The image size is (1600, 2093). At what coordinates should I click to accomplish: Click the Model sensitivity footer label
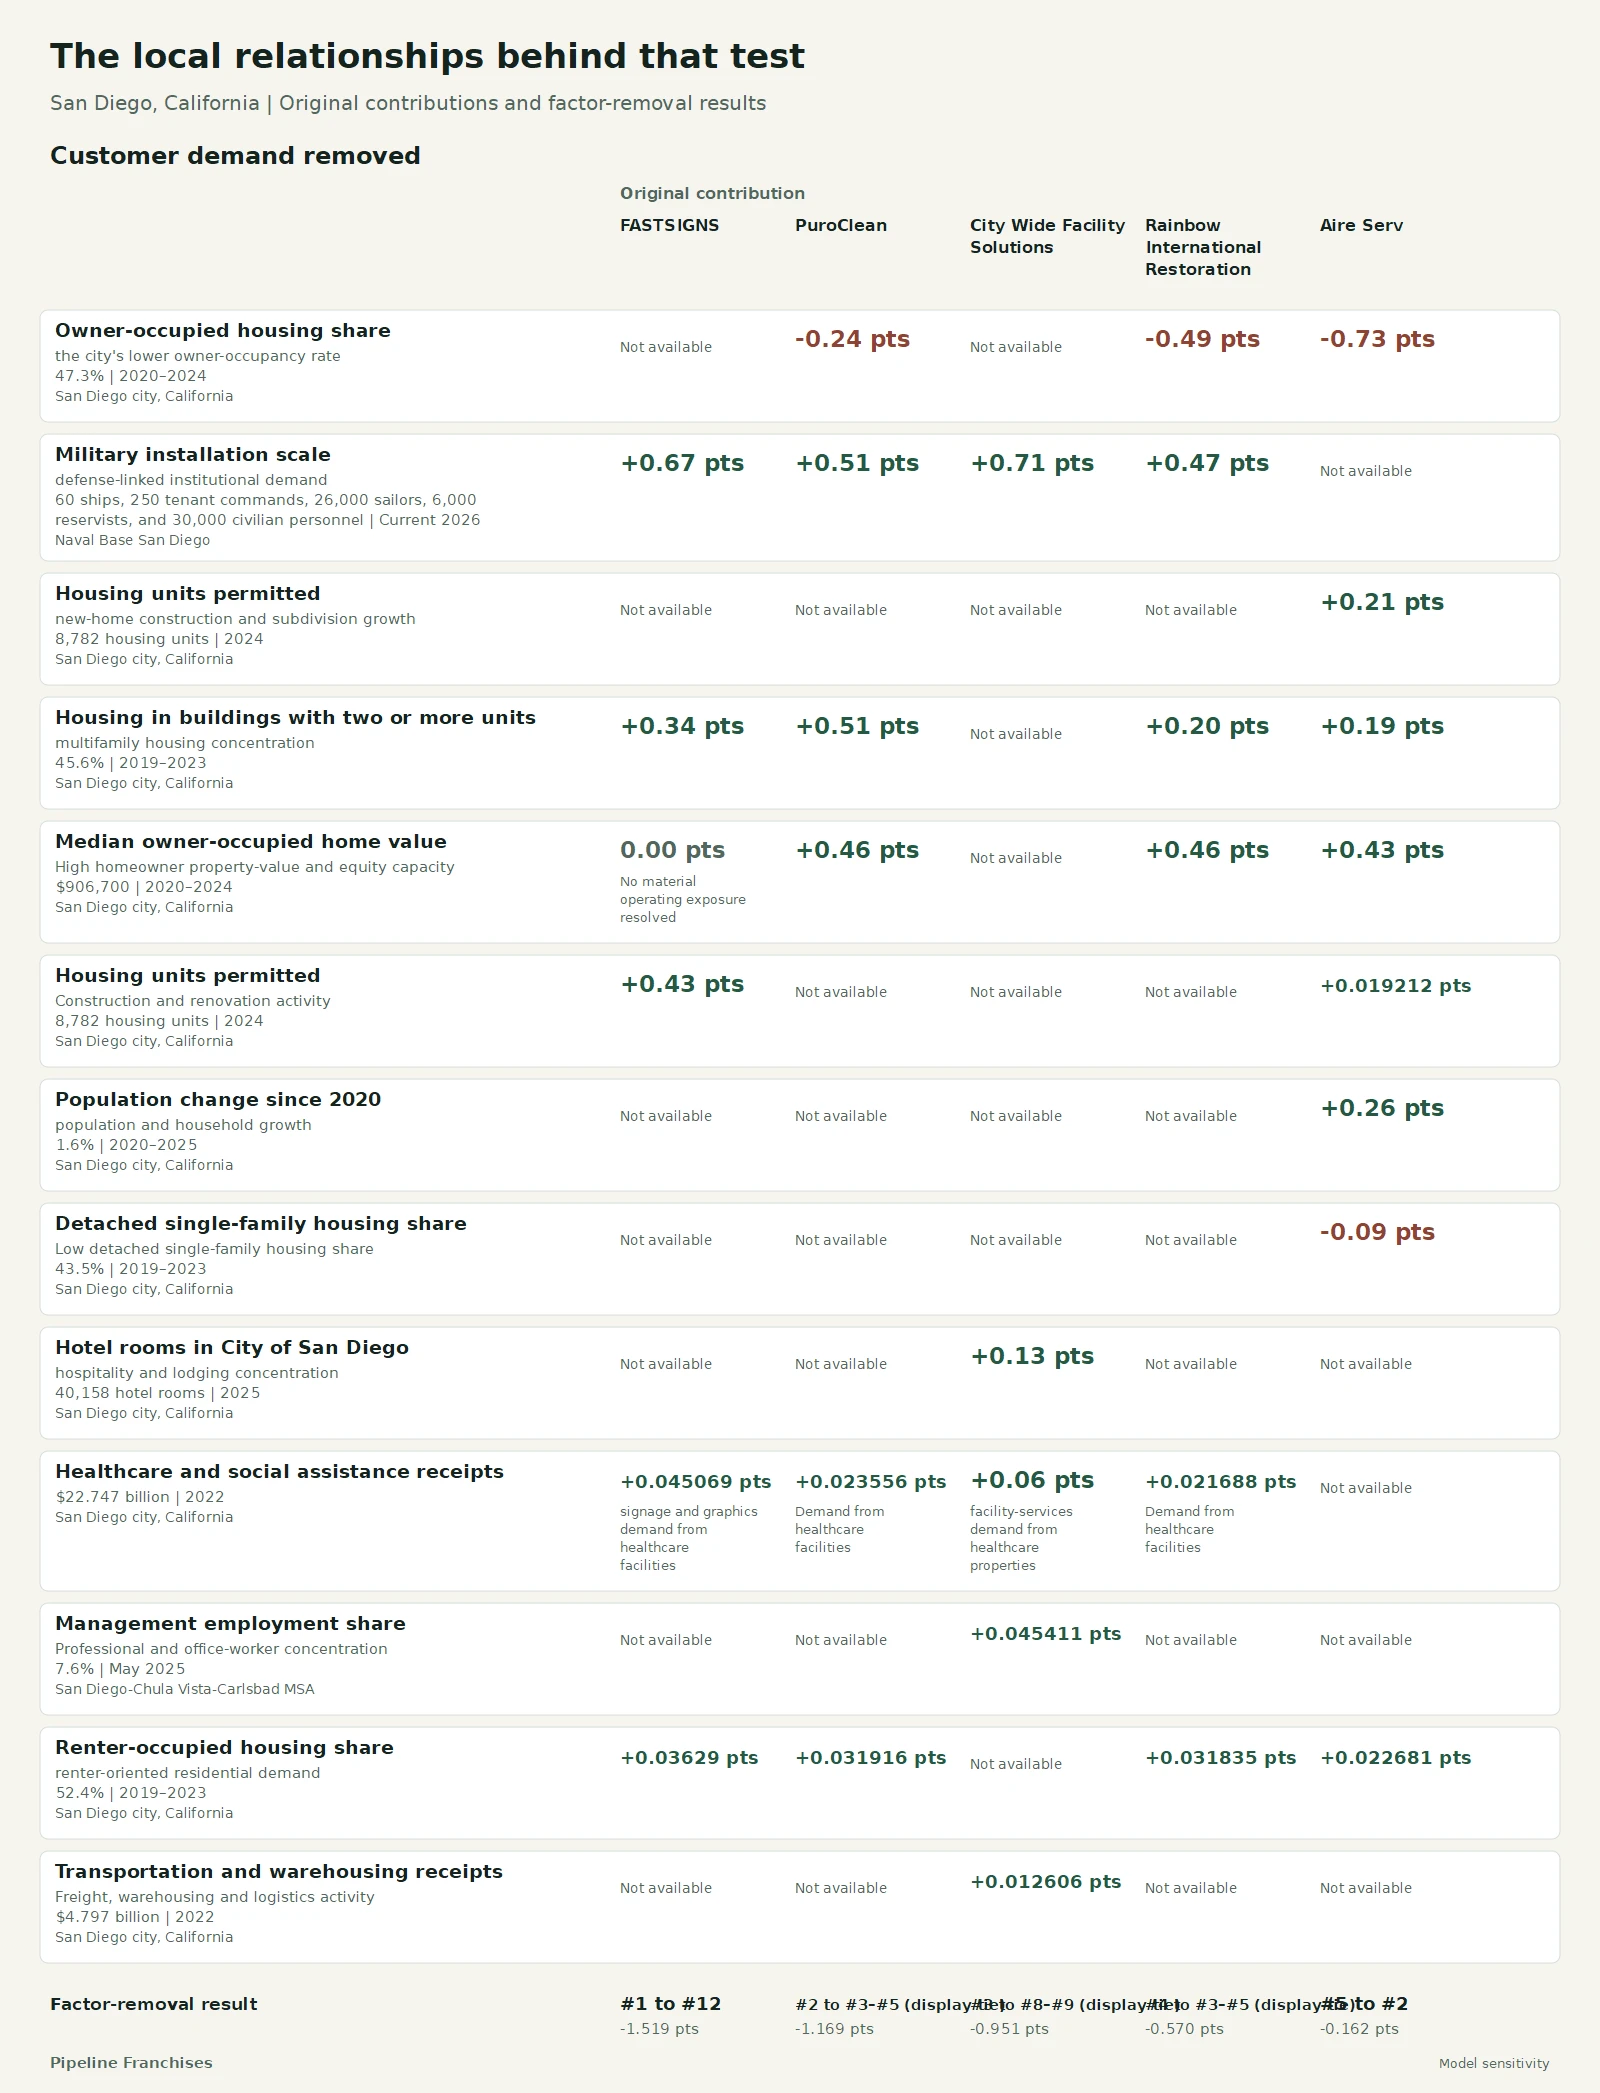coord(1494,2063)
